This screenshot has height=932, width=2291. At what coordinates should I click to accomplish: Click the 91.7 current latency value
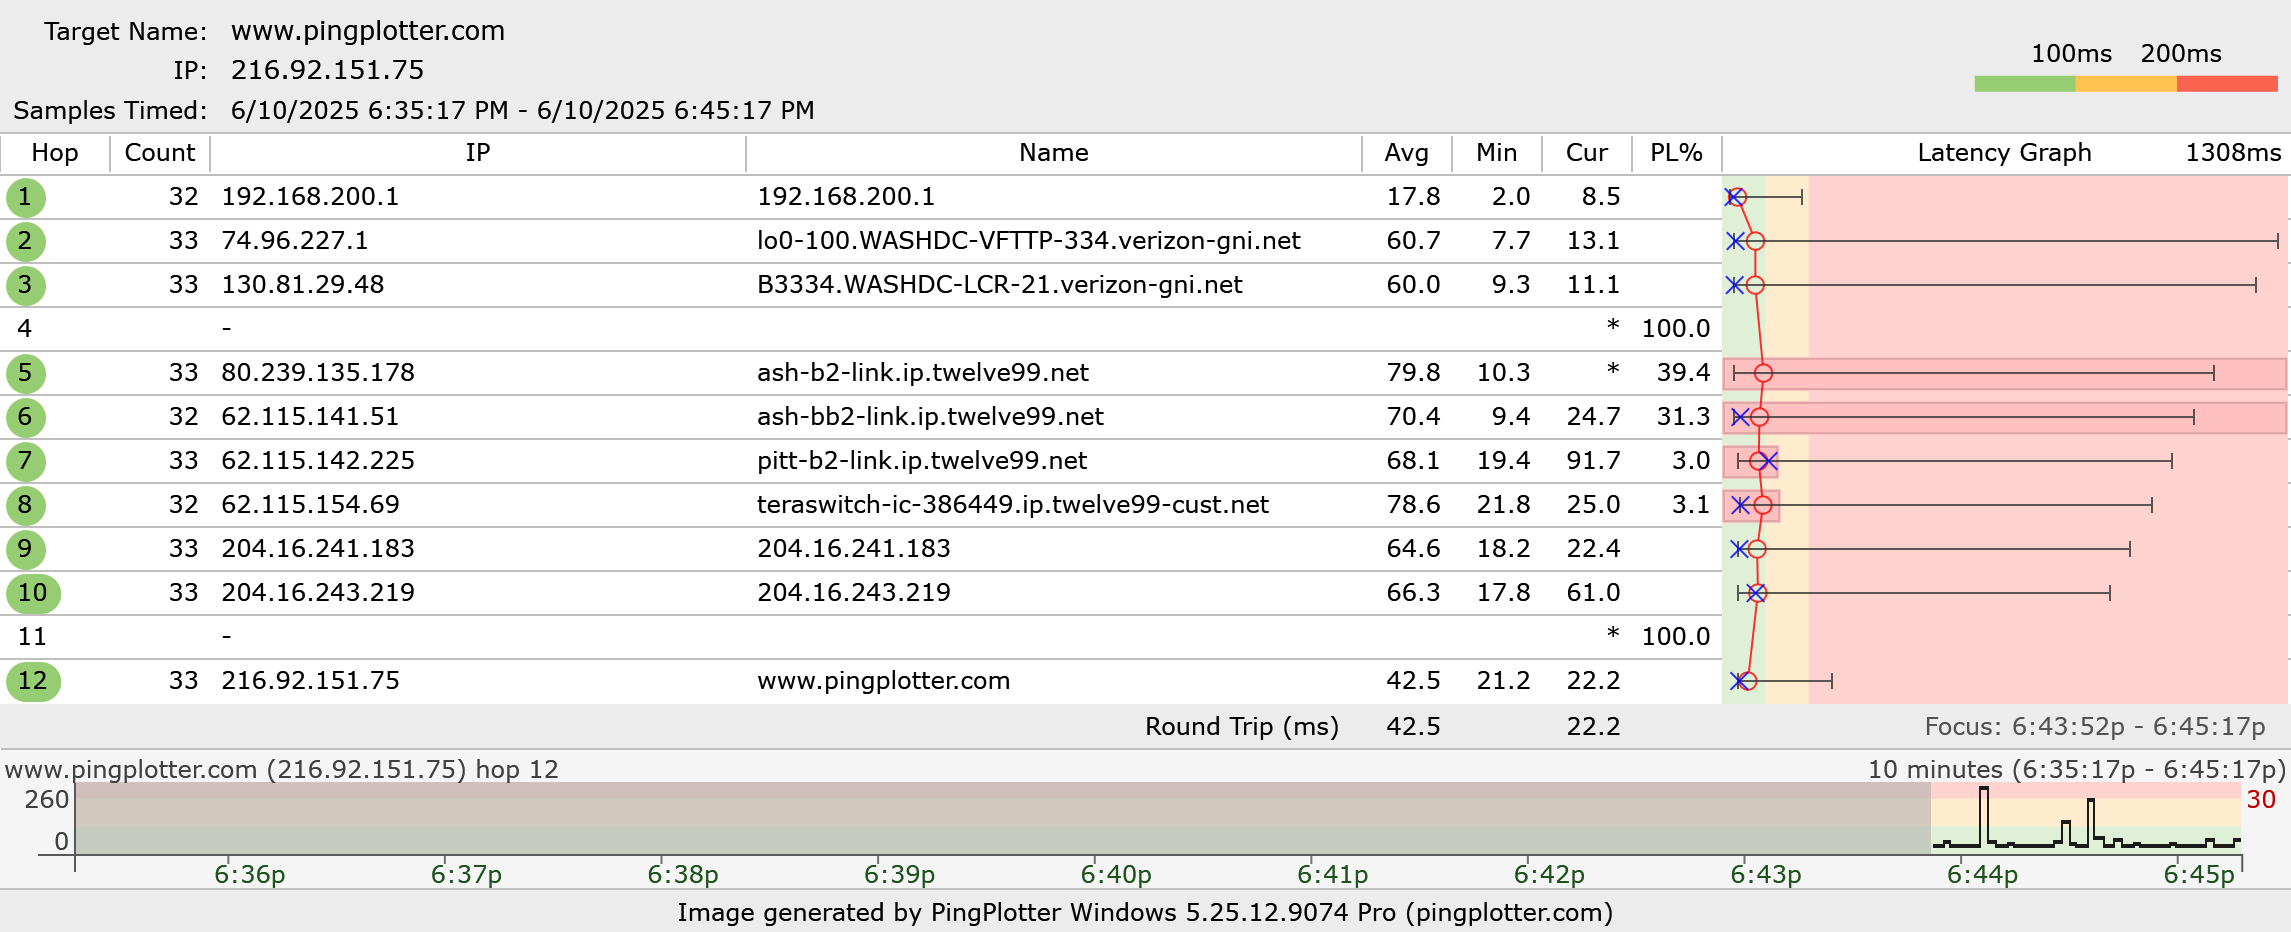coord(1593,461)
